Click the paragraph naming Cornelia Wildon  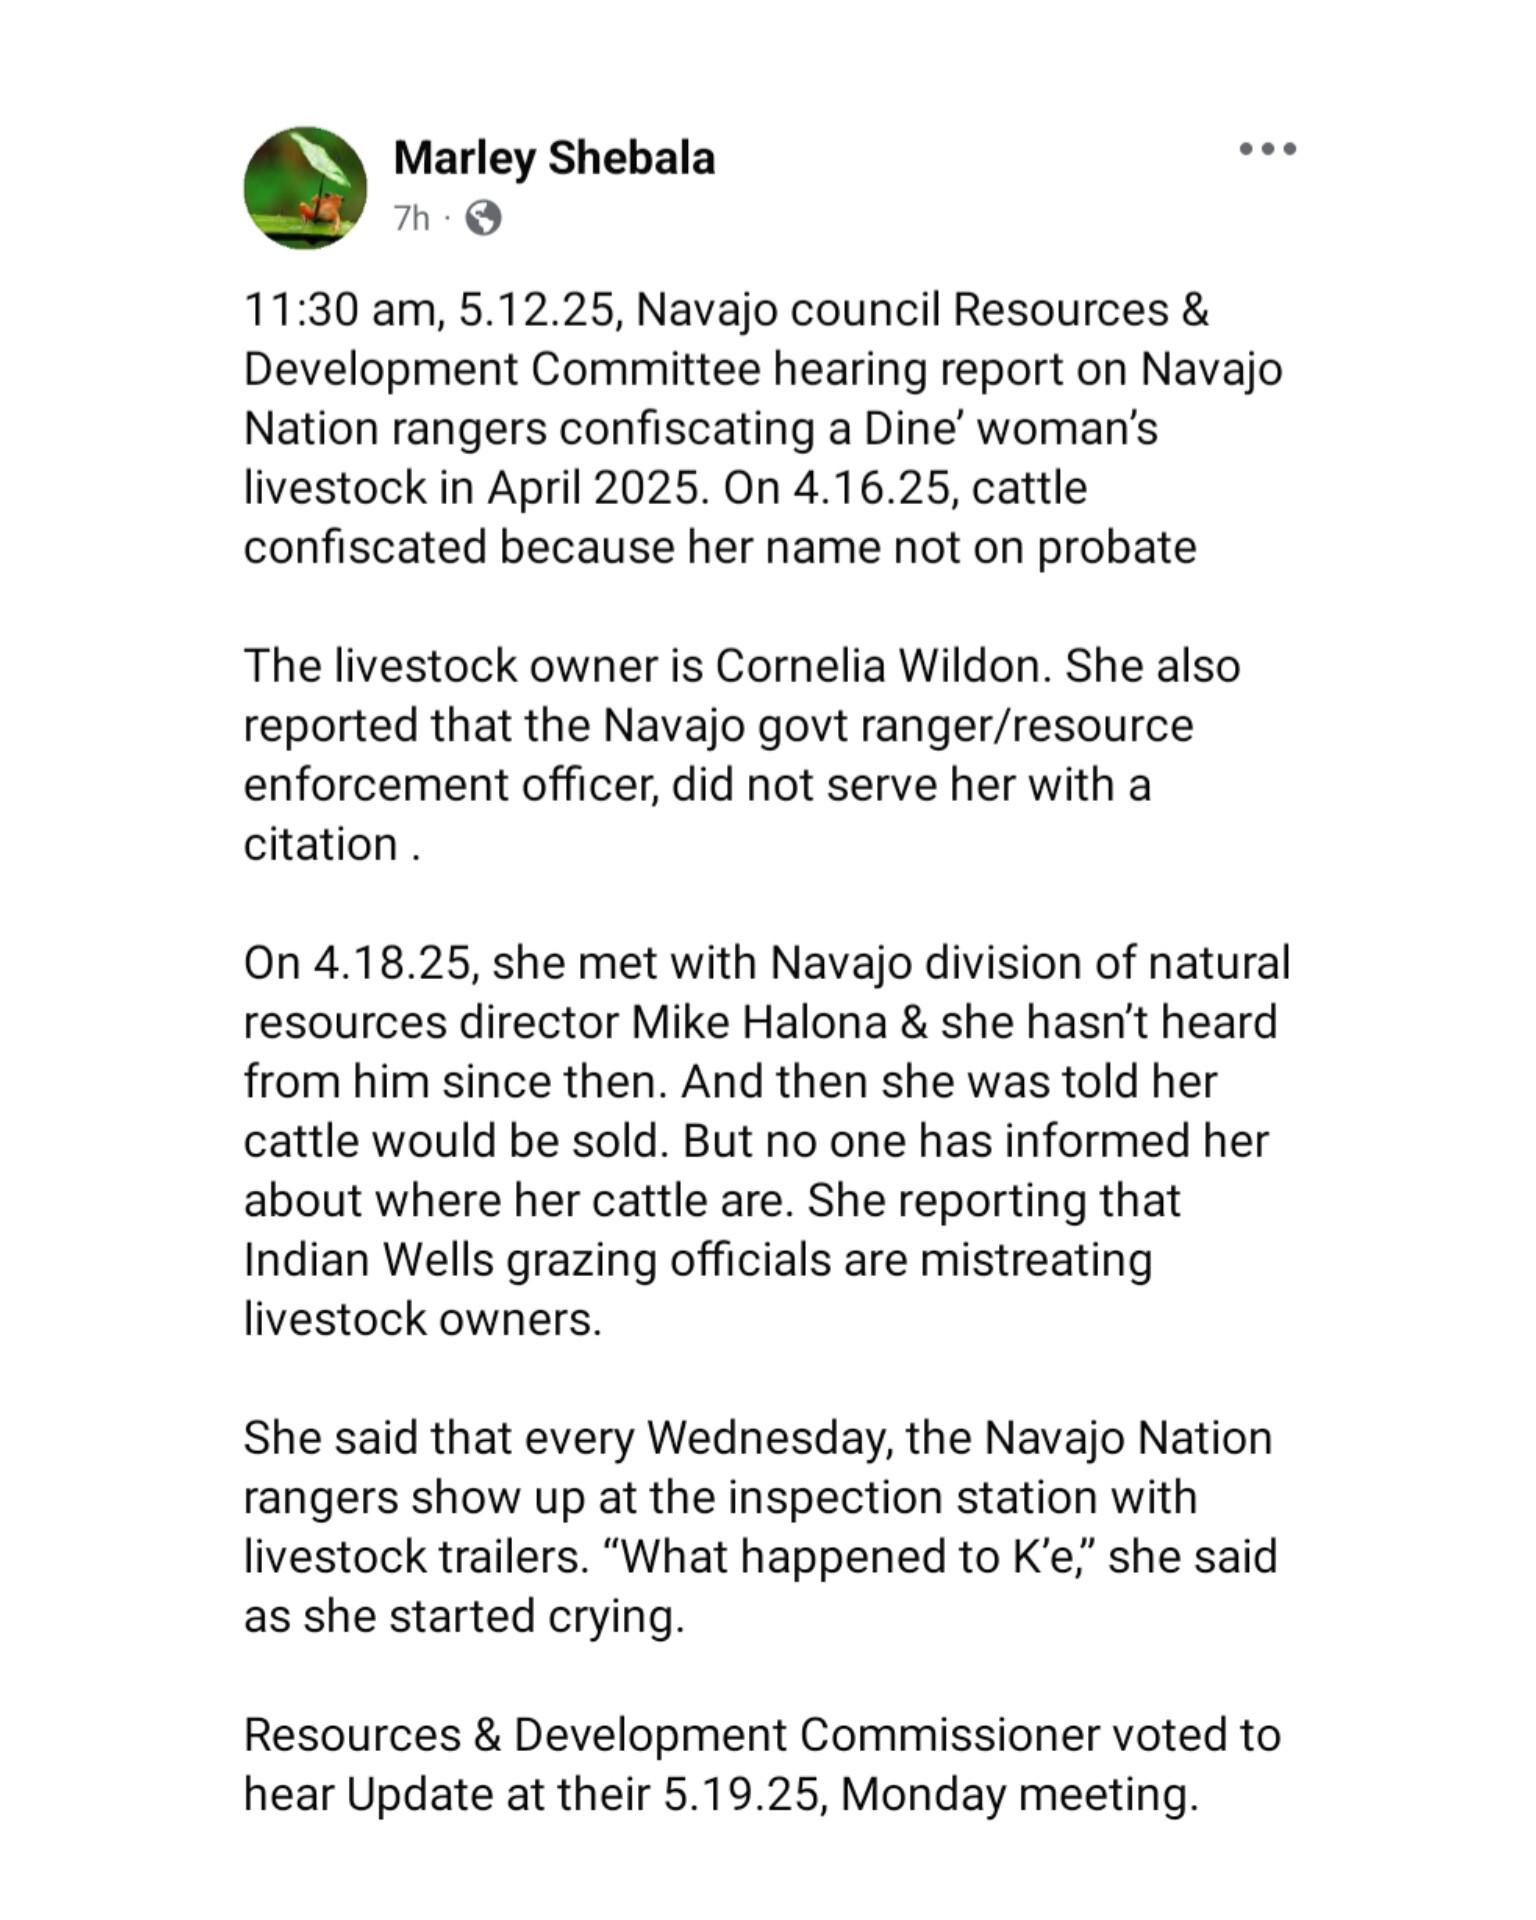click(x=742, y=755)
